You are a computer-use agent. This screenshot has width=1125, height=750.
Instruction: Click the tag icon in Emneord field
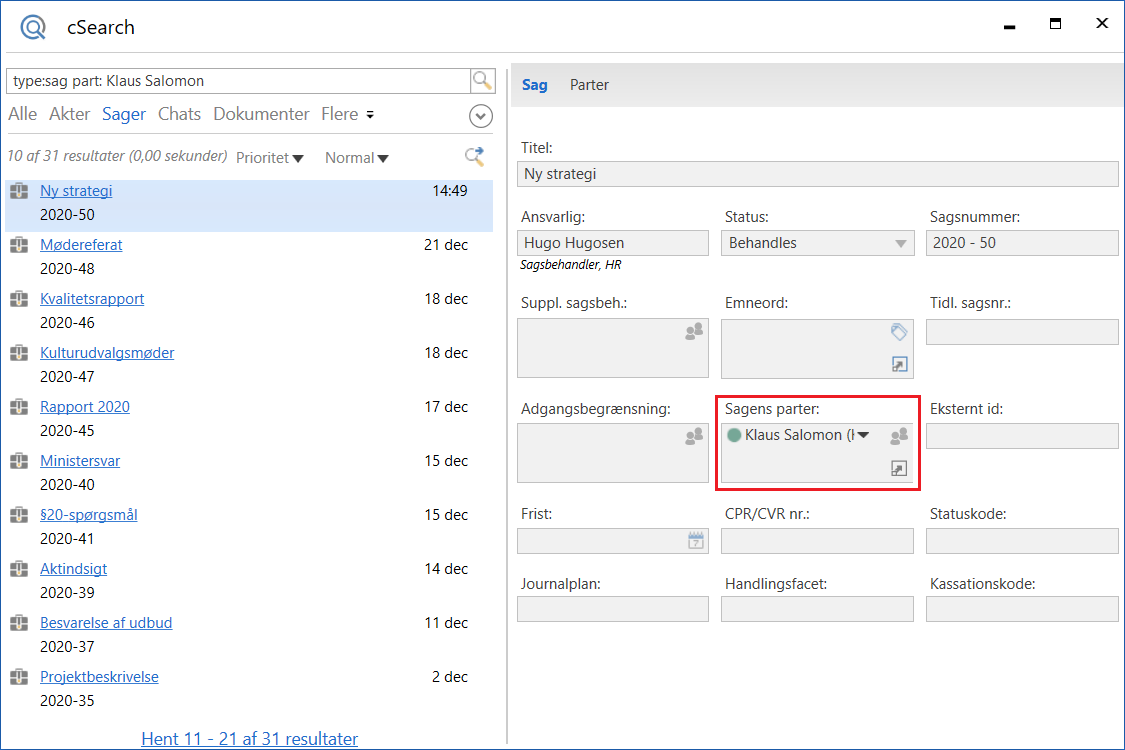pos(898,332)
